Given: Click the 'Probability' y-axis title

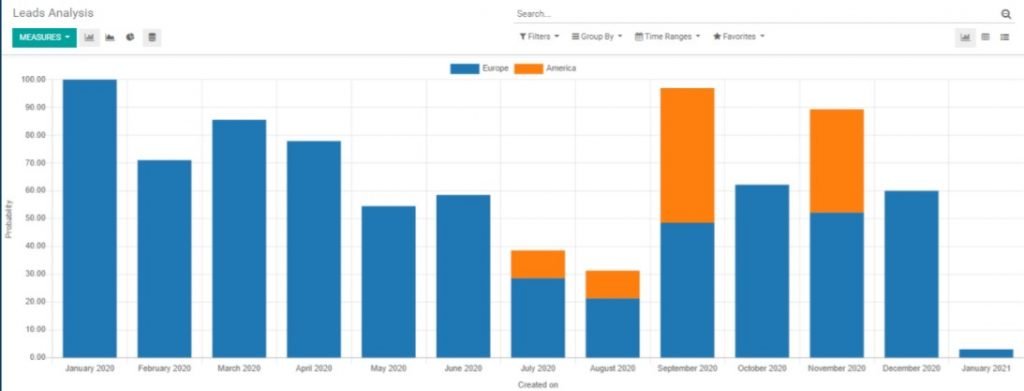Looking at the screenshot, I should pyautogui.click(x=8, y=219).
